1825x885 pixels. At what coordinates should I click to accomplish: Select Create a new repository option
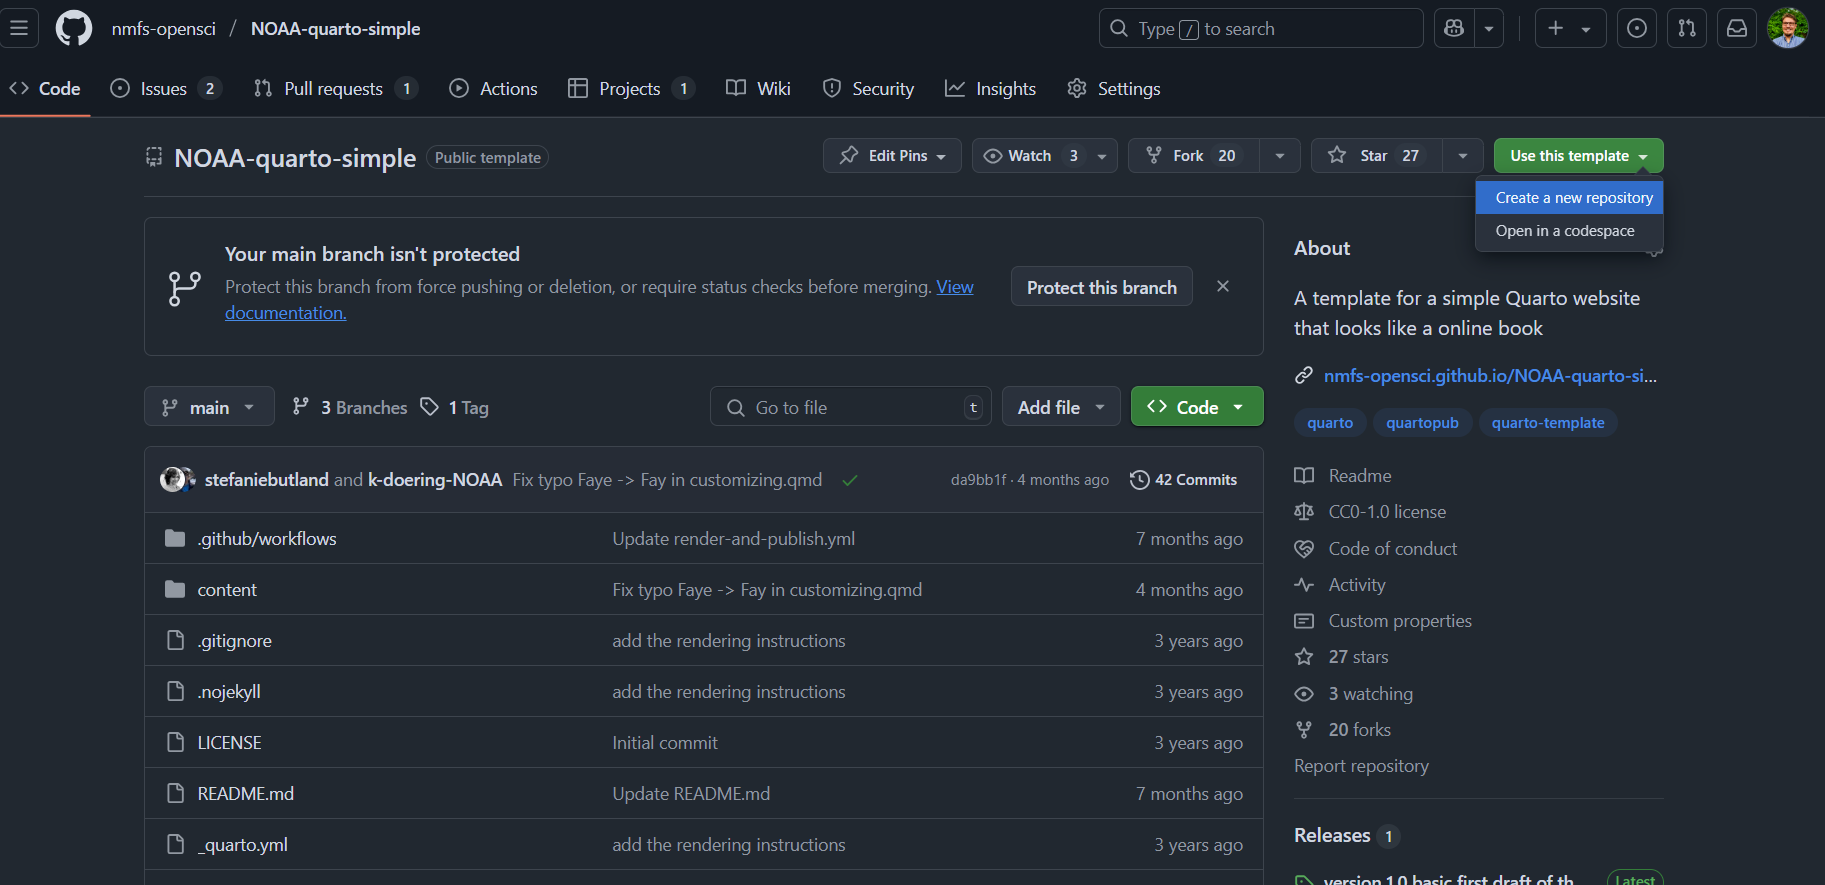point(1569,198)
